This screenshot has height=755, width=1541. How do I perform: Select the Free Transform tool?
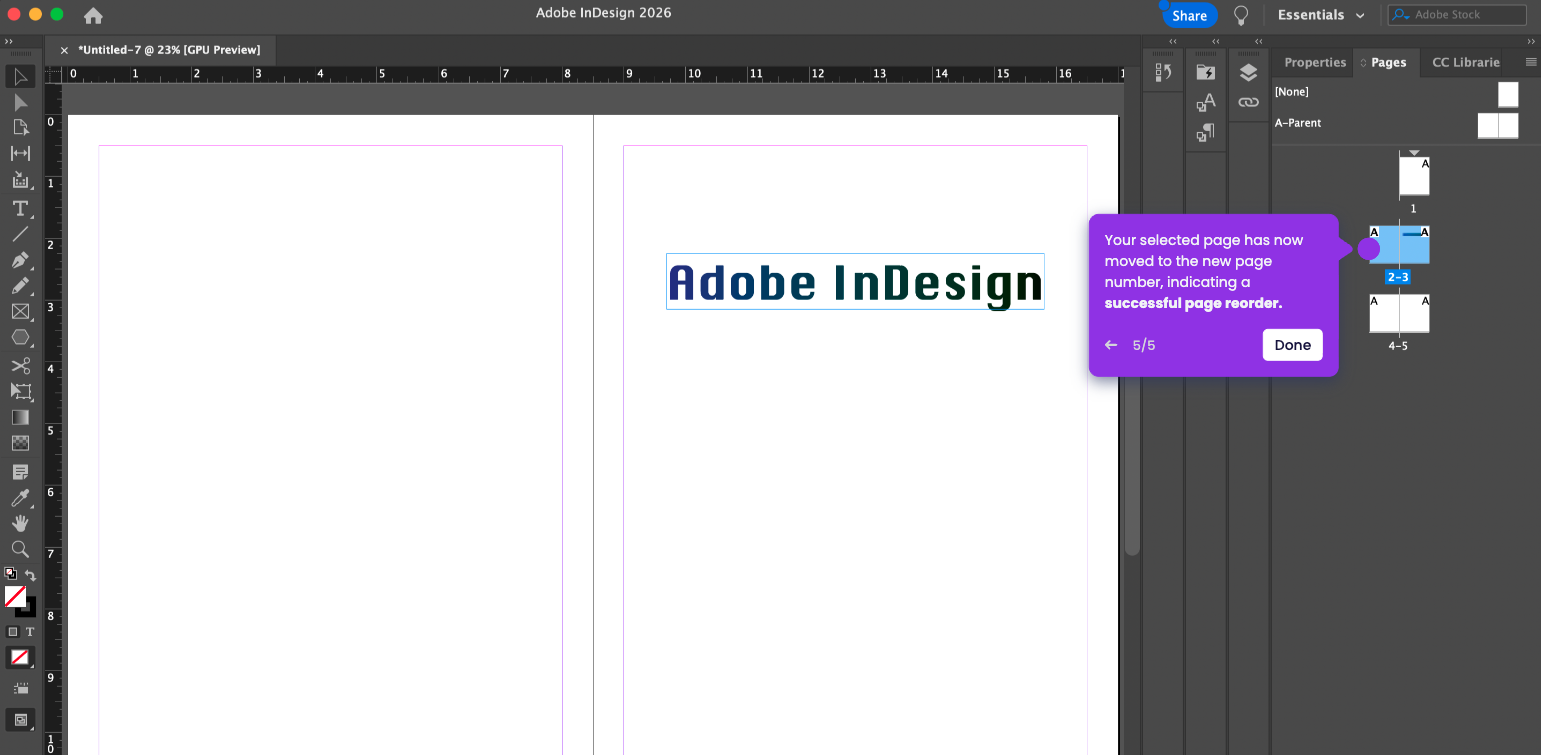20,391
